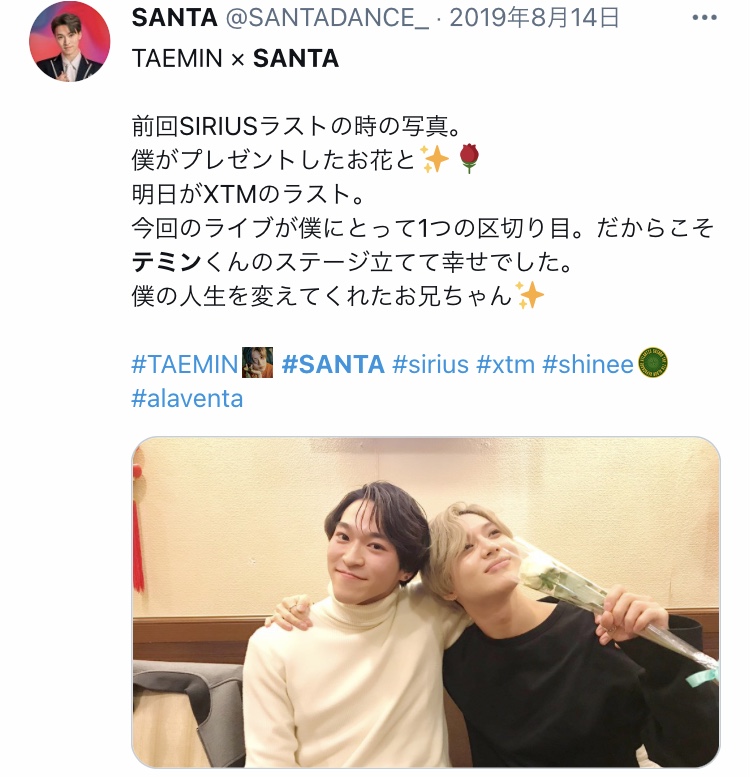Open the #TAEMIN hashtag
Image resolution: width=750 pixels, height=777 pixels.
point(185,365)
